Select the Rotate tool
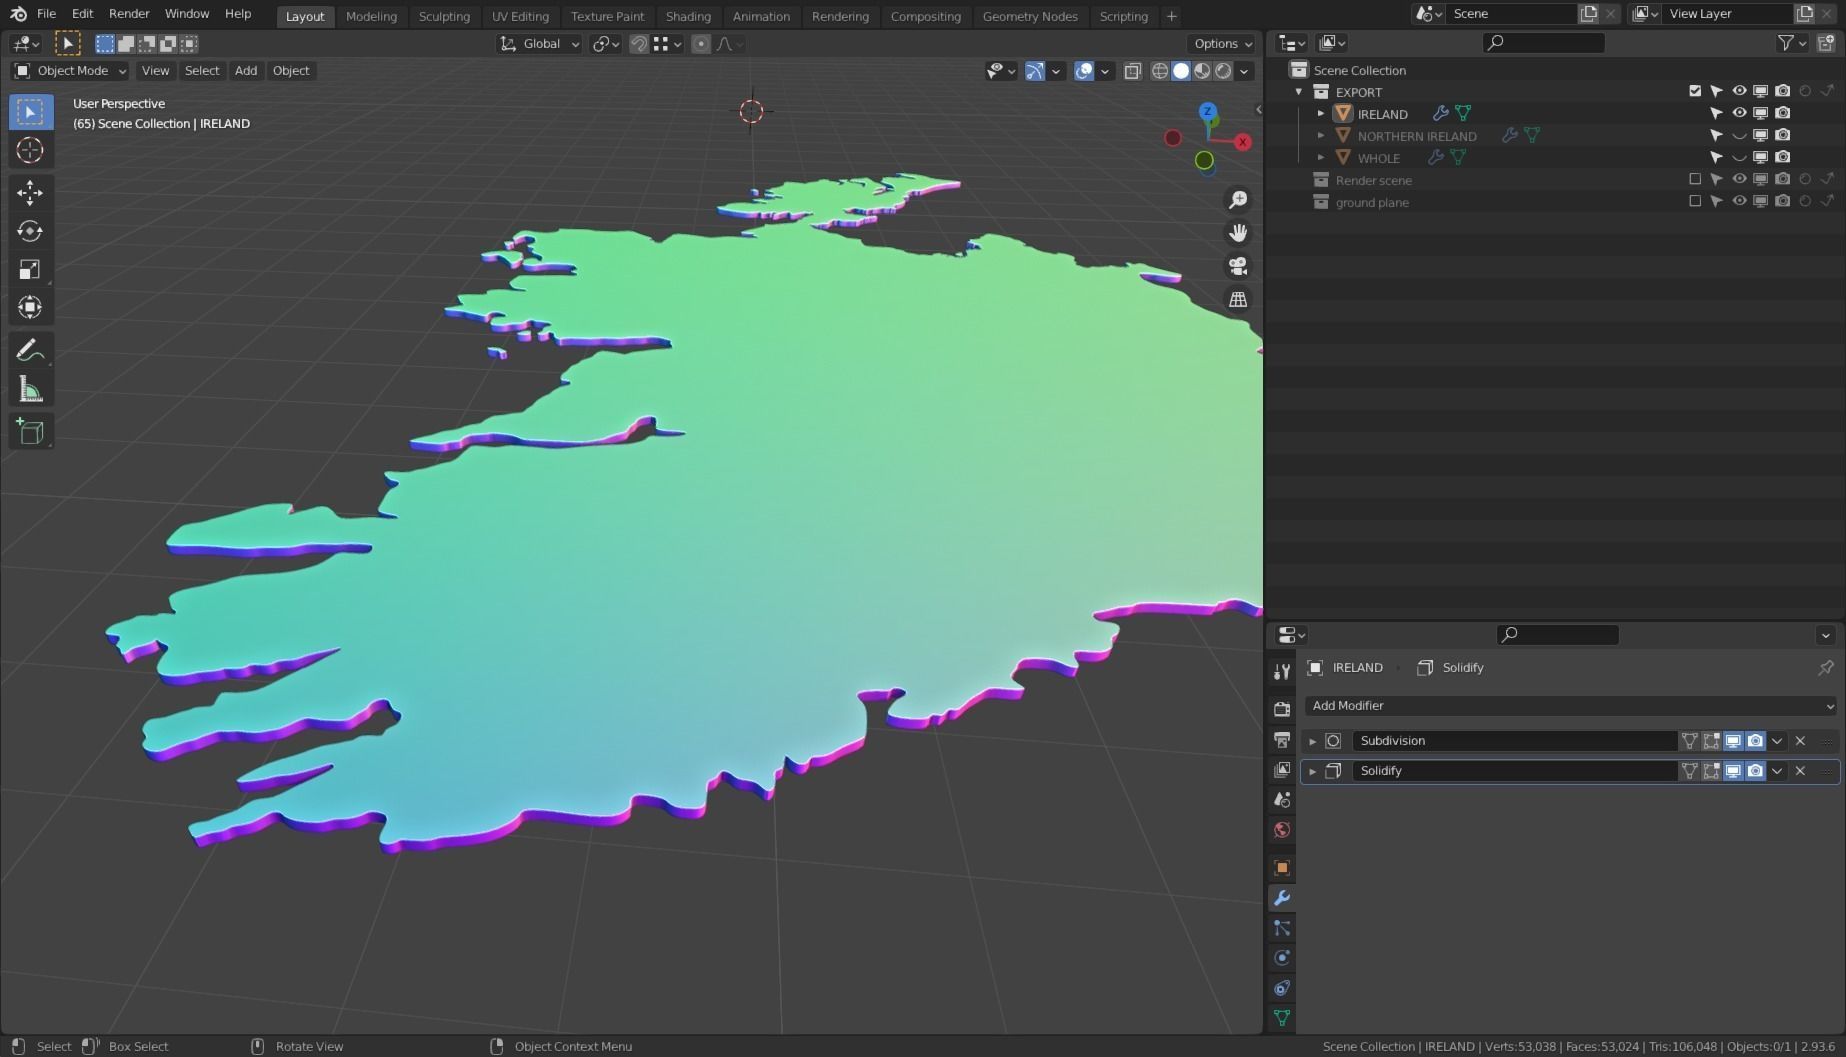 coord(30,231)
